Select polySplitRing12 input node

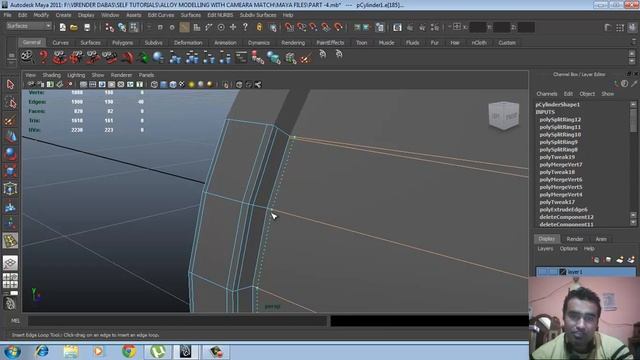point(560,120)
